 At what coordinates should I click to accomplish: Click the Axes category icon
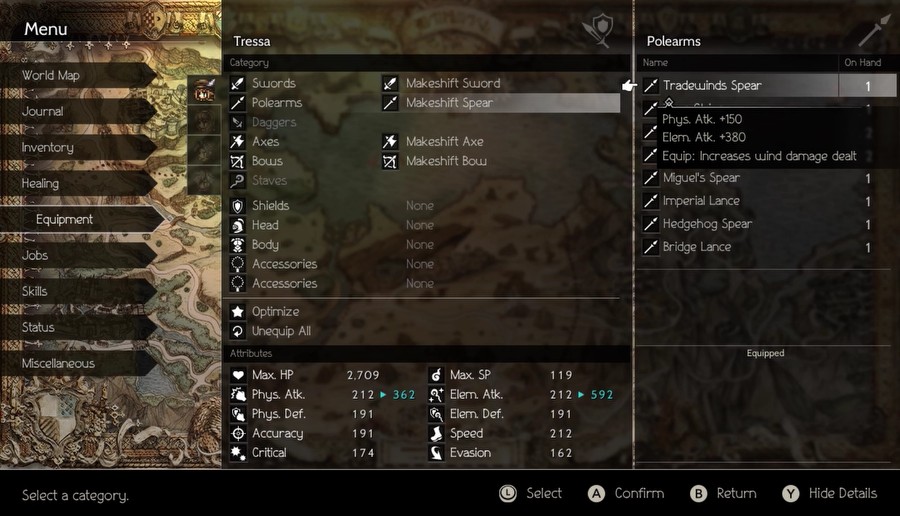click(238, 141)
